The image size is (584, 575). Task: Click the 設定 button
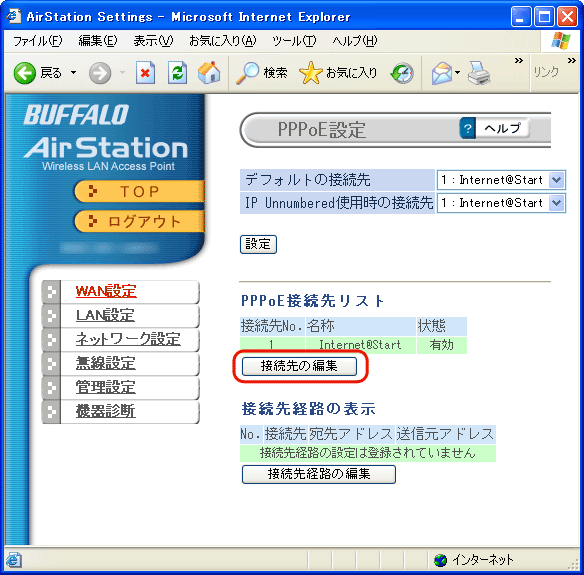pos(258,244)
